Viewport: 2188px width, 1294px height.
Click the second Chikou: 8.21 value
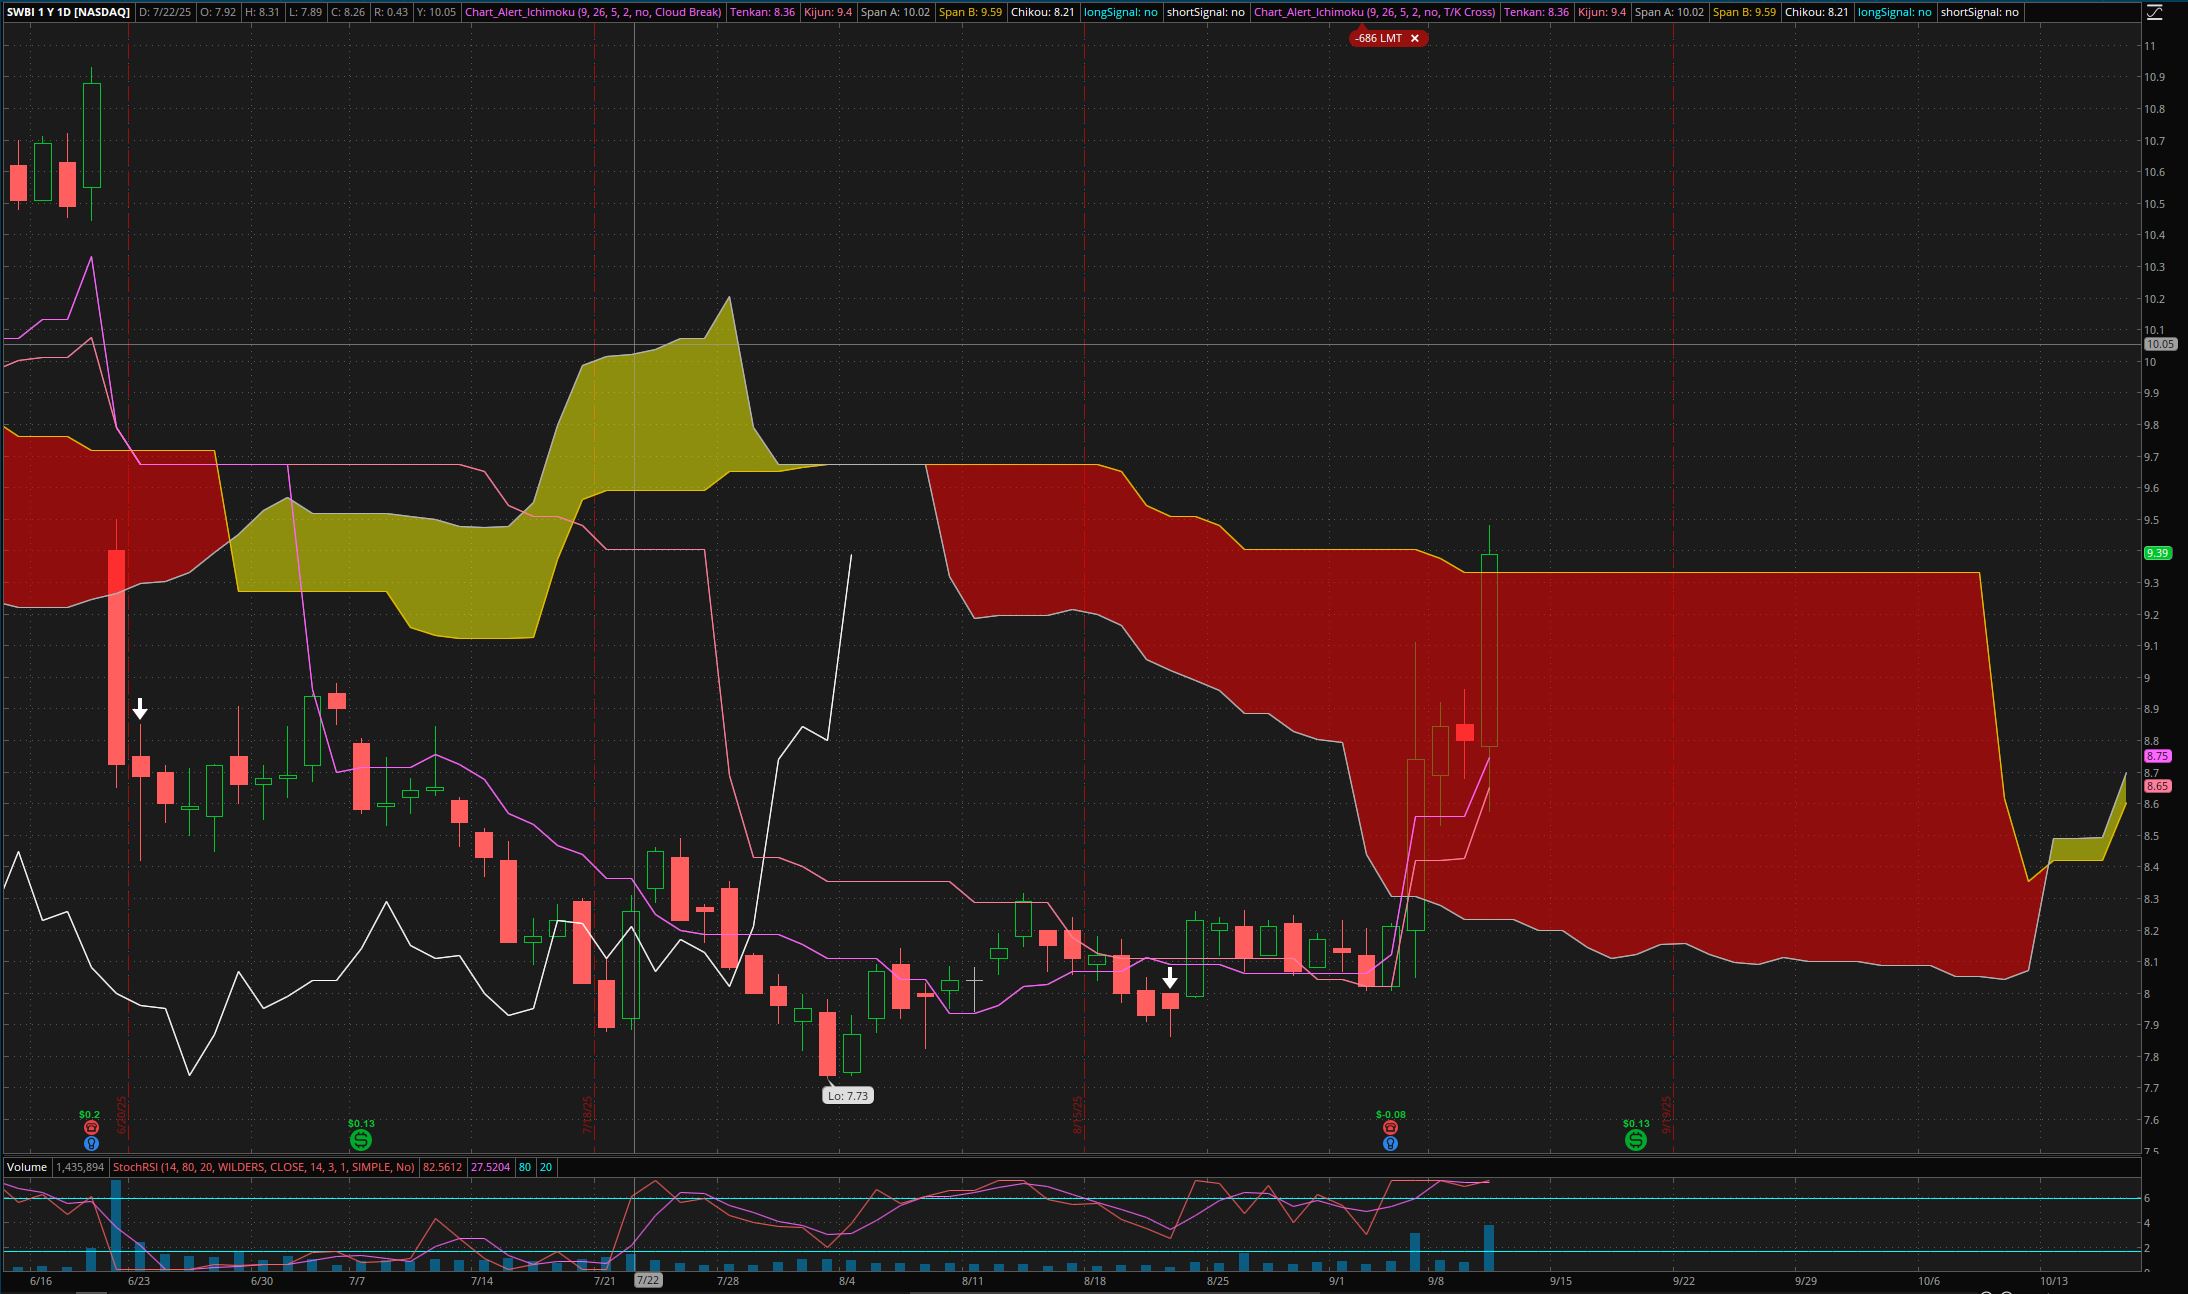1817,12
